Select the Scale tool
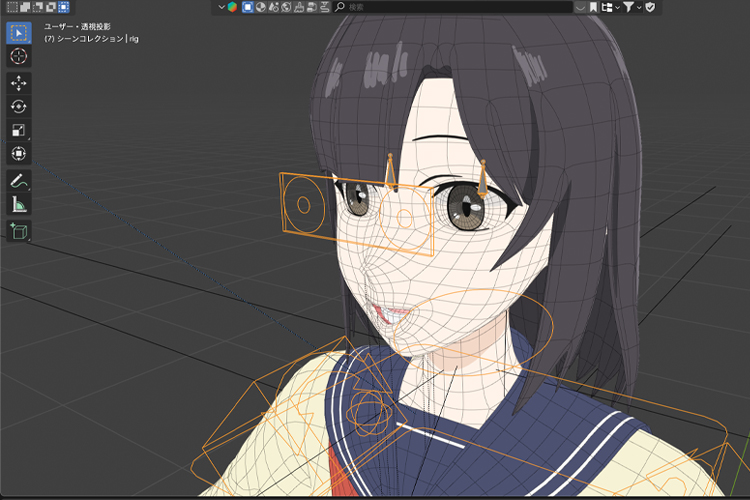Image resolution: width=750 pixels, height=500 pixels. coord(18,130)
